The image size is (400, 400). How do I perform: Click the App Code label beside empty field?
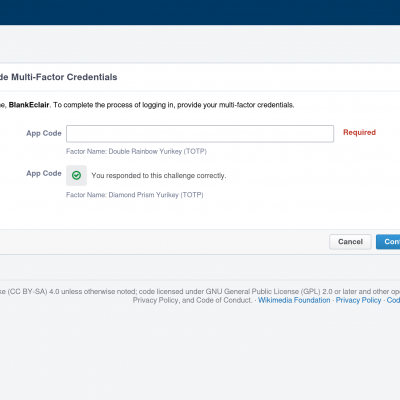point(44,133)
